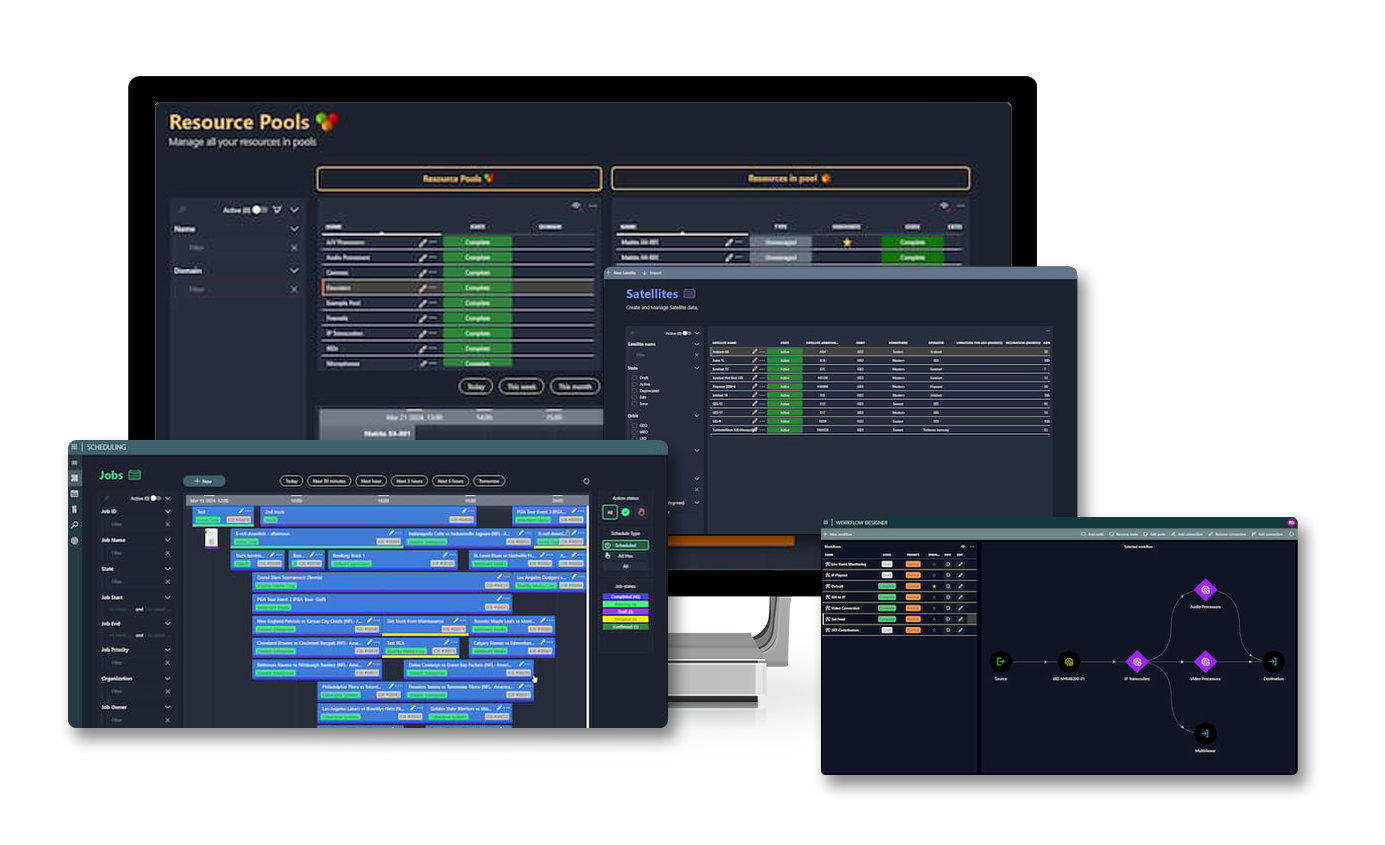
Task: Collapse the Job Name filter section
Action: point(167,540)
